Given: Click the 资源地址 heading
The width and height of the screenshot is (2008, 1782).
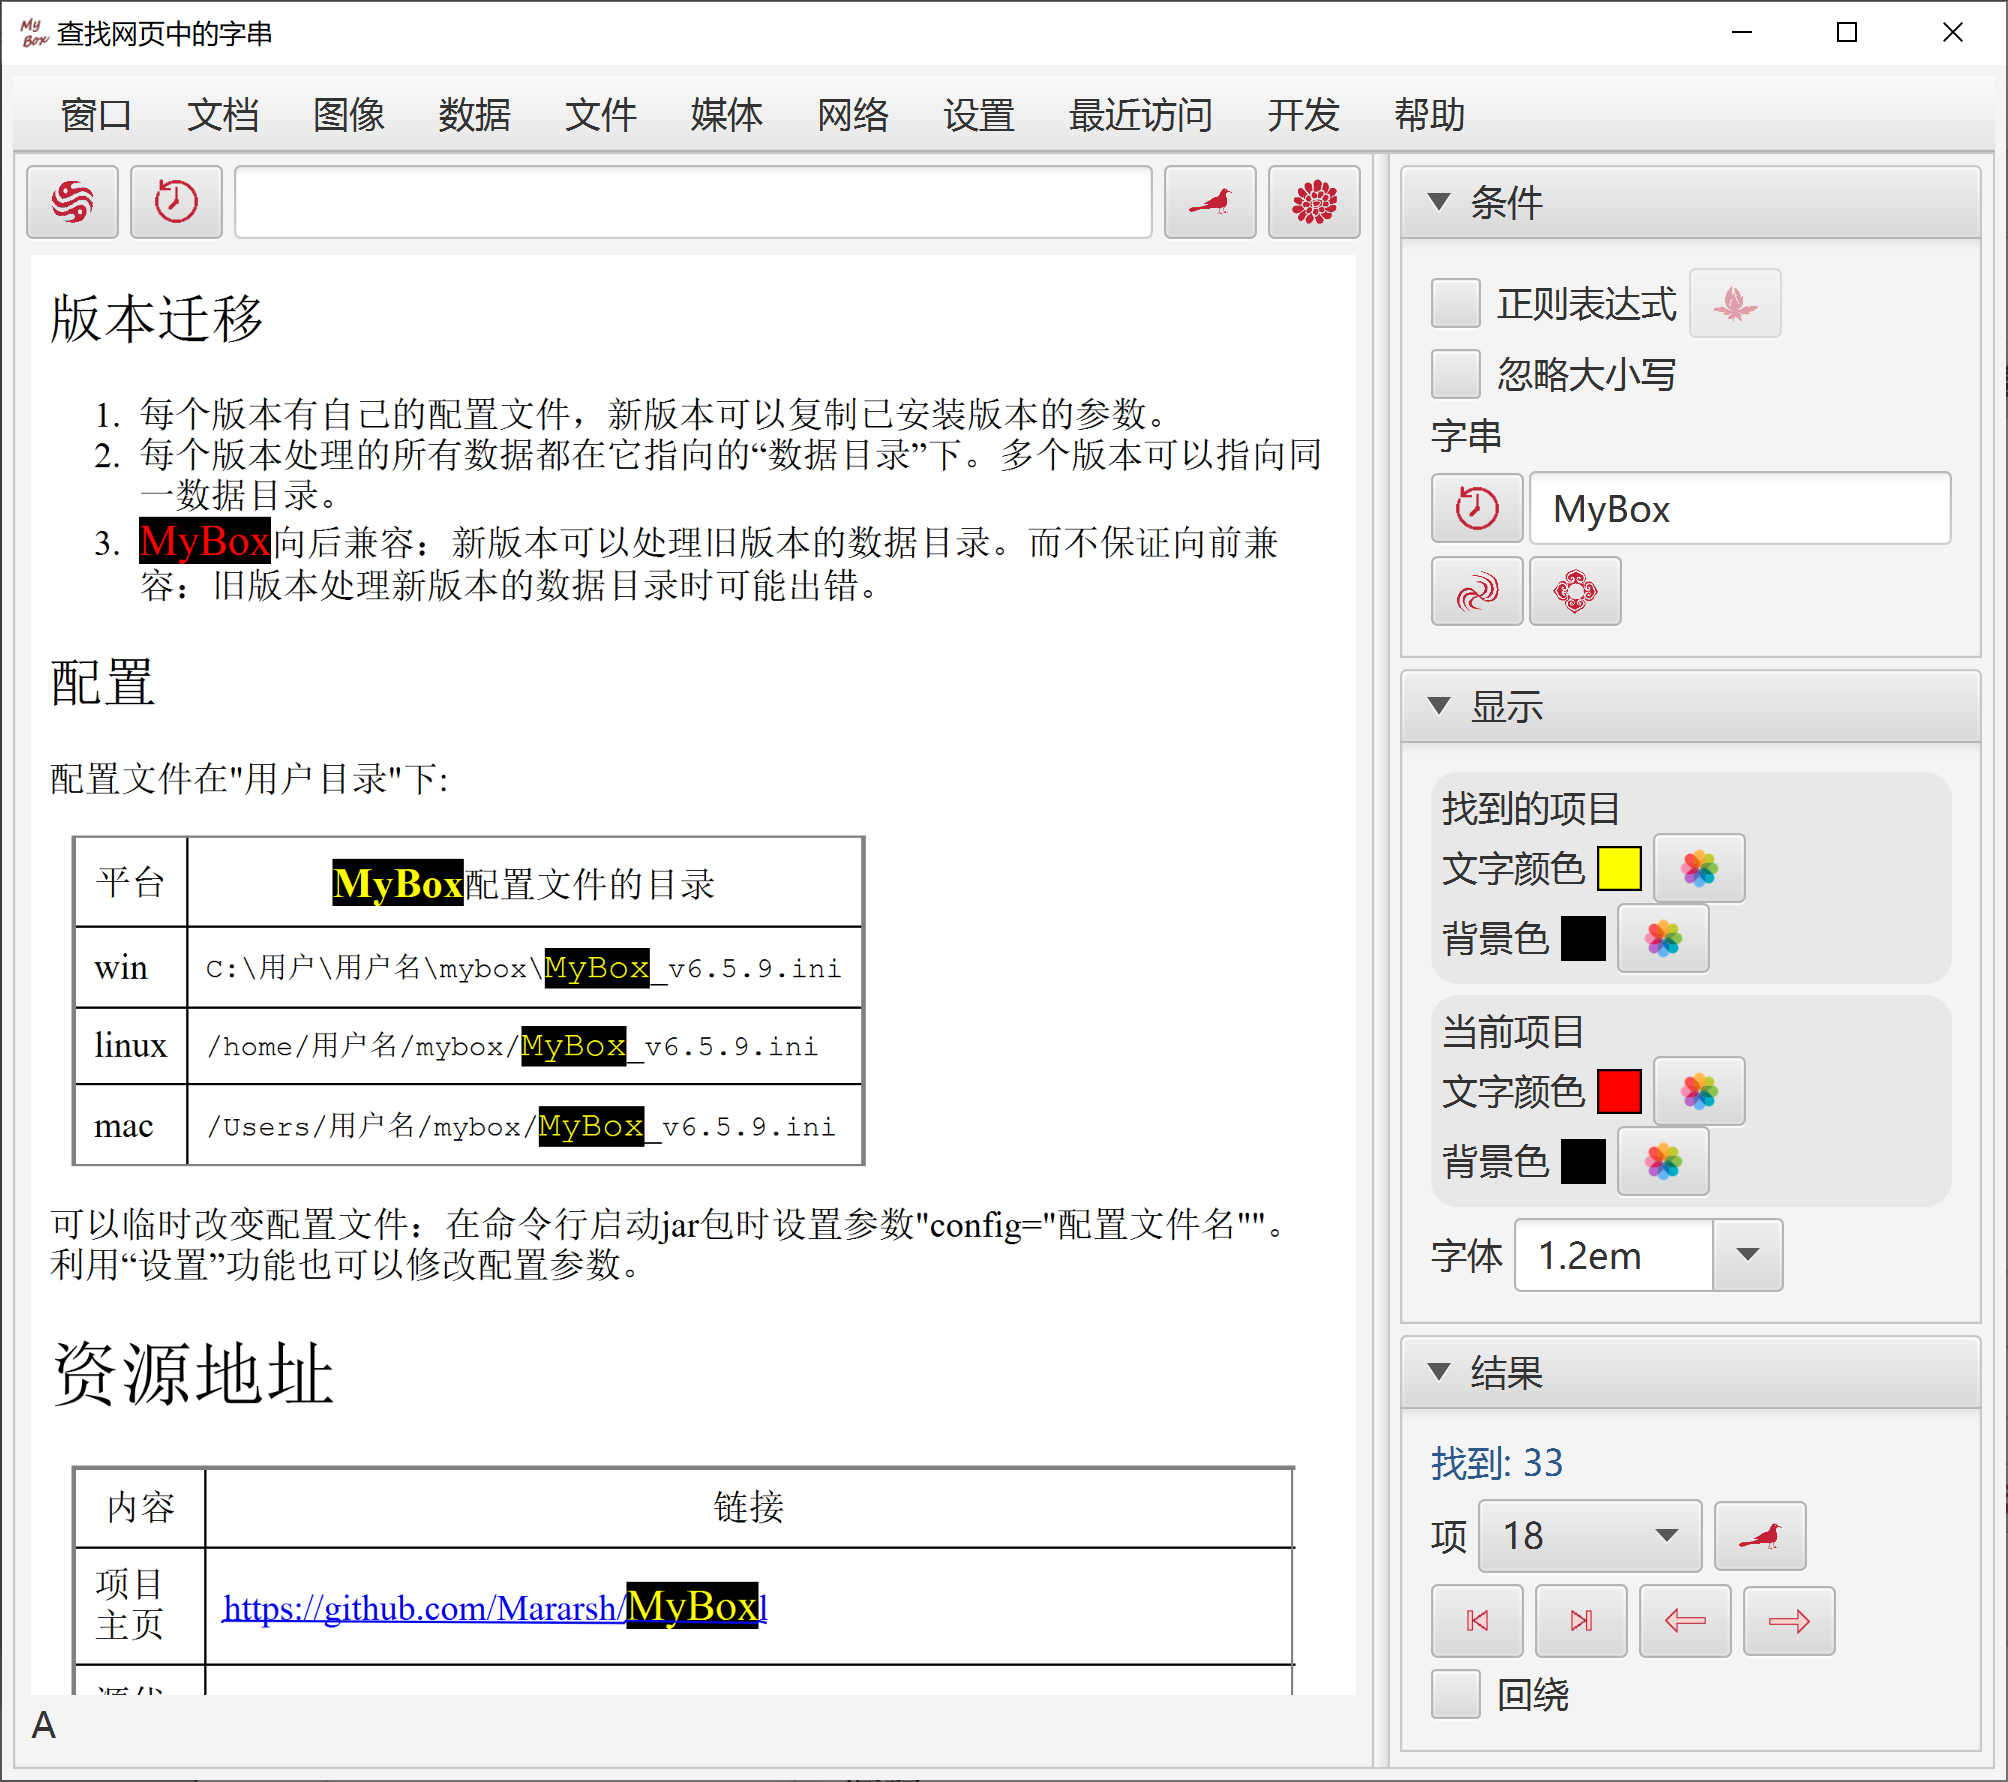Looking at the screenshot, I should pyautogui.click(x=192, y=1374).
